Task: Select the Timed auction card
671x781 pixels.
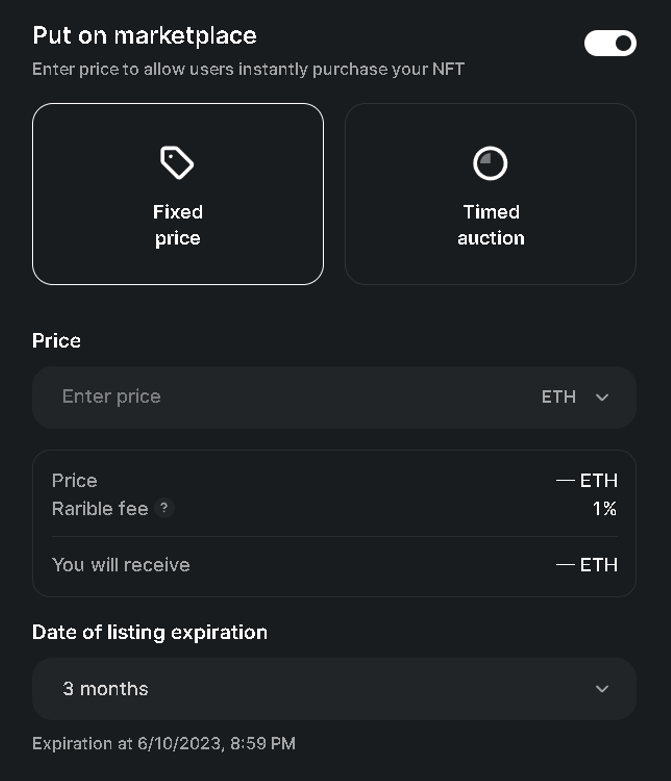Action: [491, 194]
